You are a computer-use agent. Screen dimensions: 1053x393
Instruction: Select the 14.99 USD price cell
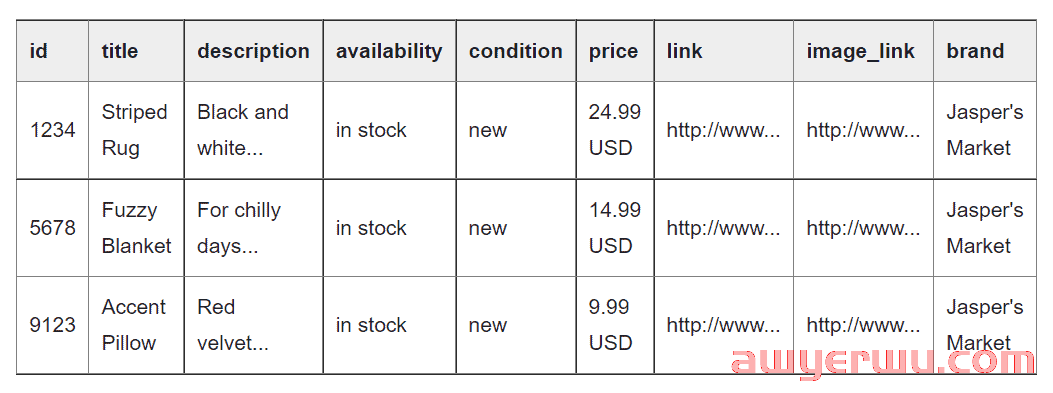[615, 228]
